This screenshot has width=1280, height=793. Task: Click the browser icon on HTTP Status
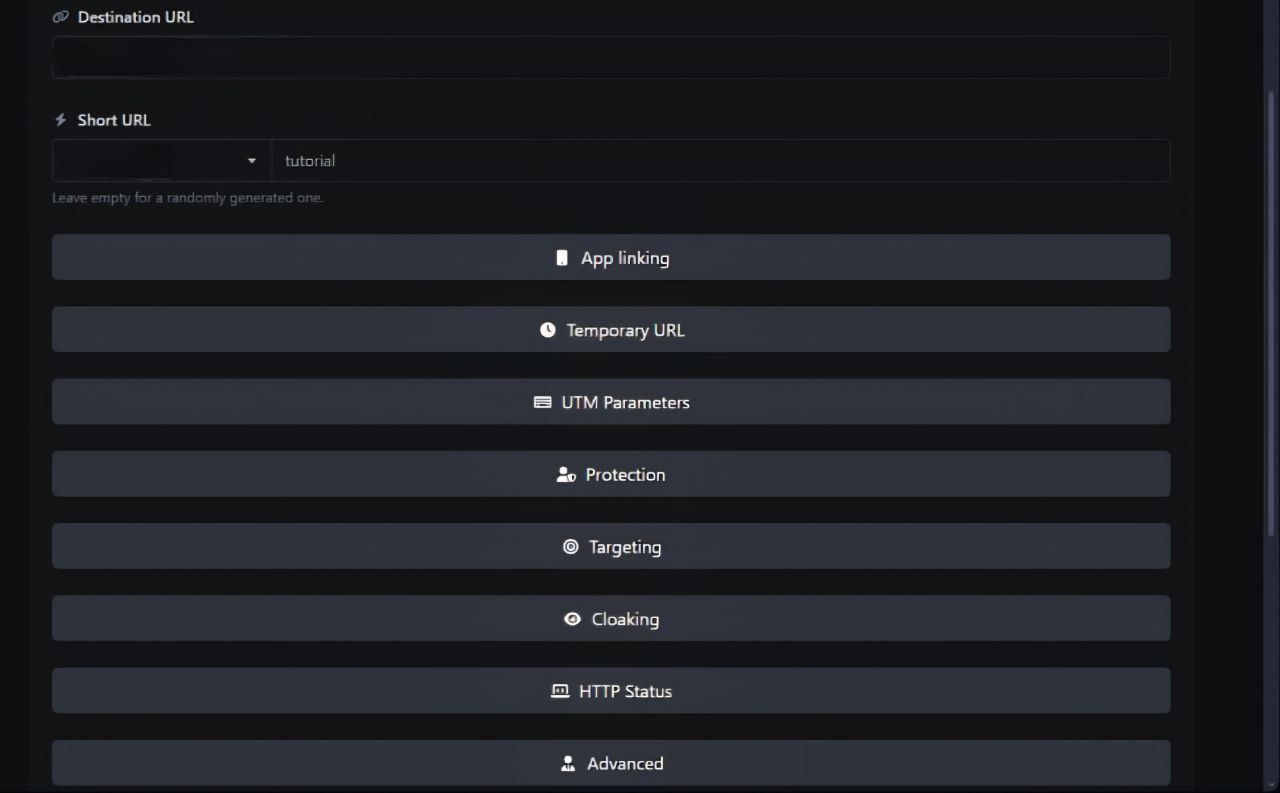[x=559, y=690]
